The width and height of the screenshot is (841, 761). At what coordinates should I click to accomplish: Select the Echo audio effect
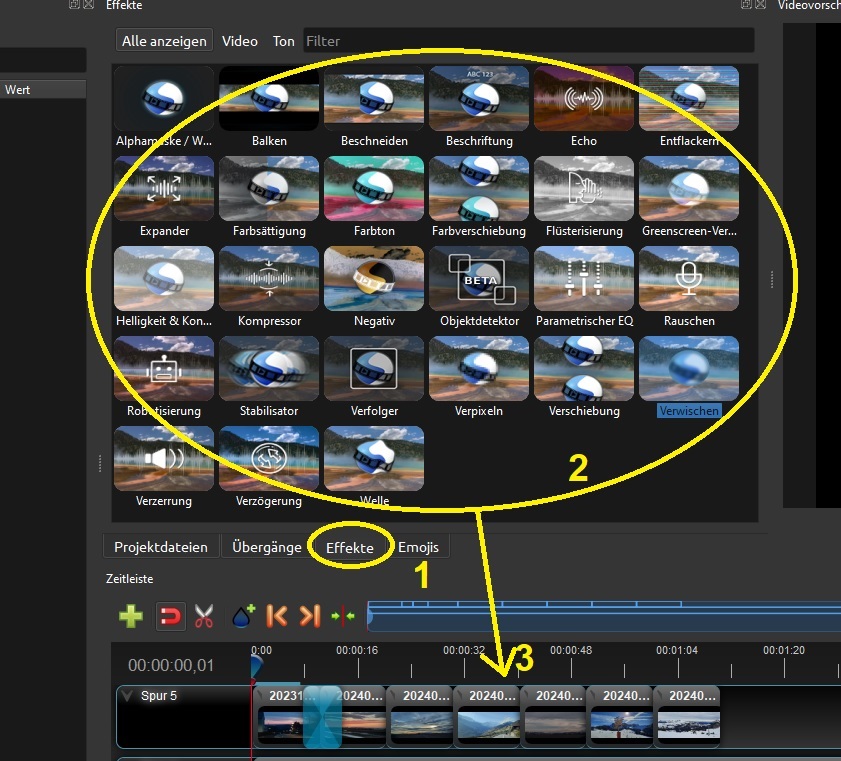[583, 100]
